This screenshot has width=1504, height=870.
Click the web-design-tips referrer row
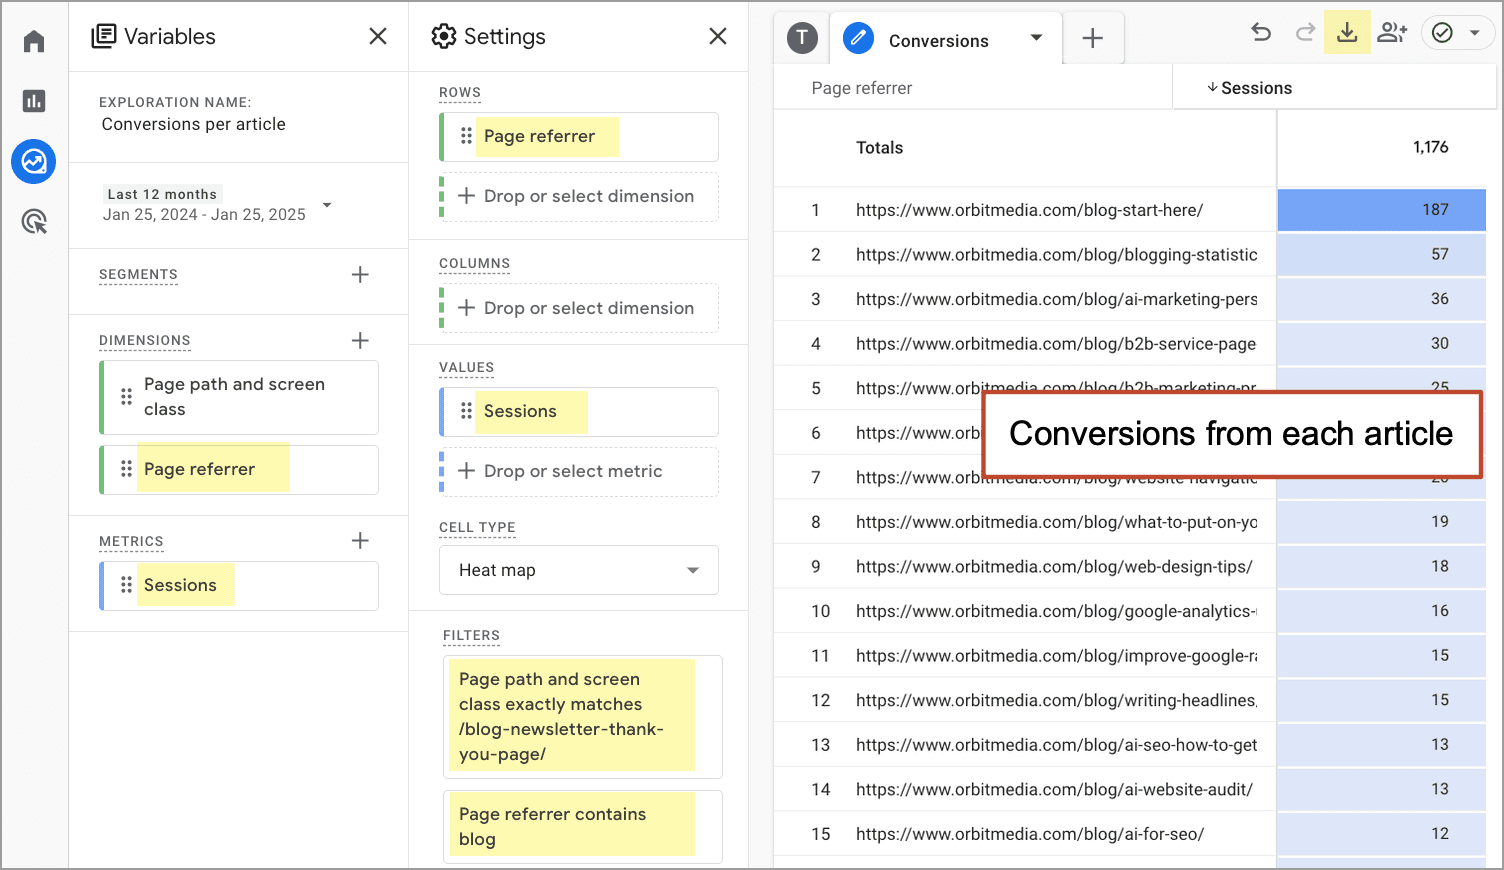pyautogui.click(x=1054, y=566)
